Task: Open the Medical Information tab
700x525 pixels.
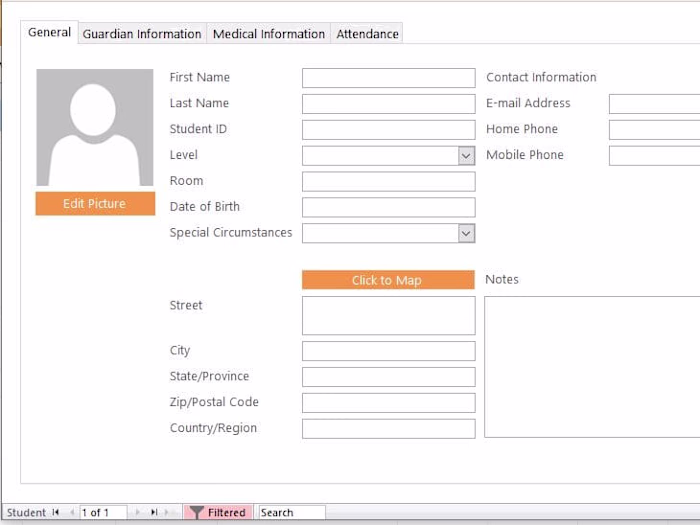Action: [x=269, y=34]
